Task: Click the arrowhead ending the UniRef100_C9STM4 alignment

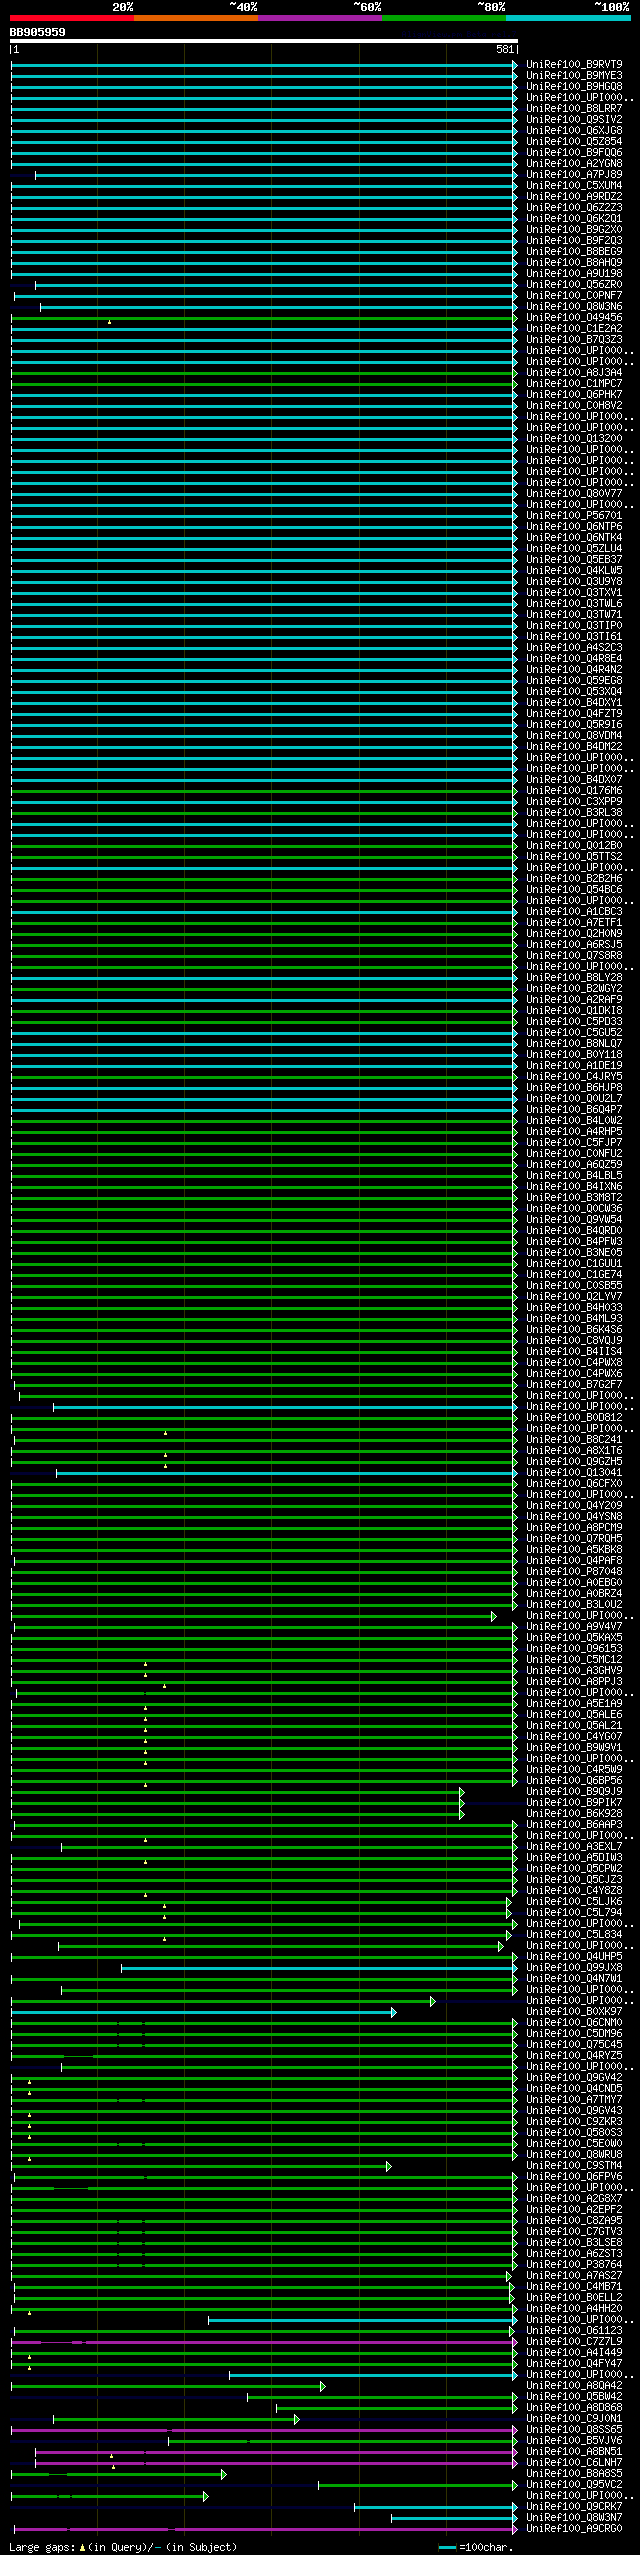Action: [x=389, y=2166]
